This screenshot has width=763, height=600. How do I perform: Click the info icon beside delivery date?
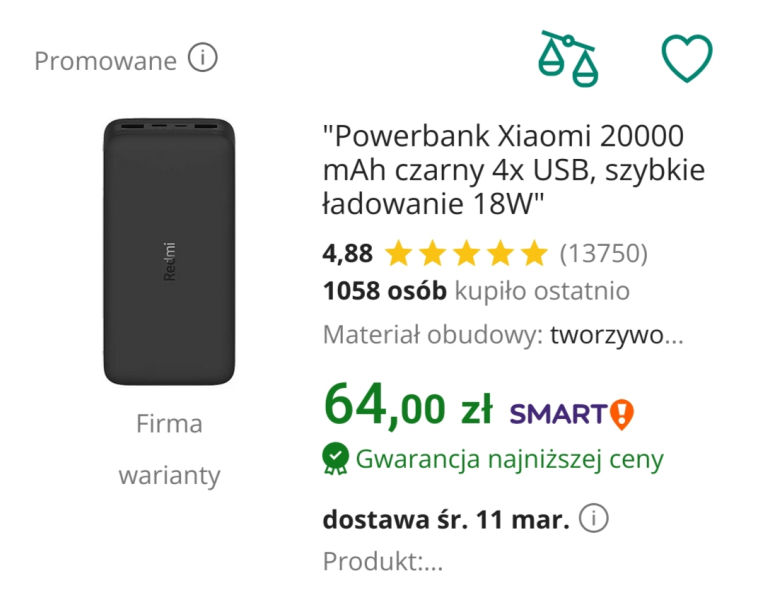pos(594,519)
